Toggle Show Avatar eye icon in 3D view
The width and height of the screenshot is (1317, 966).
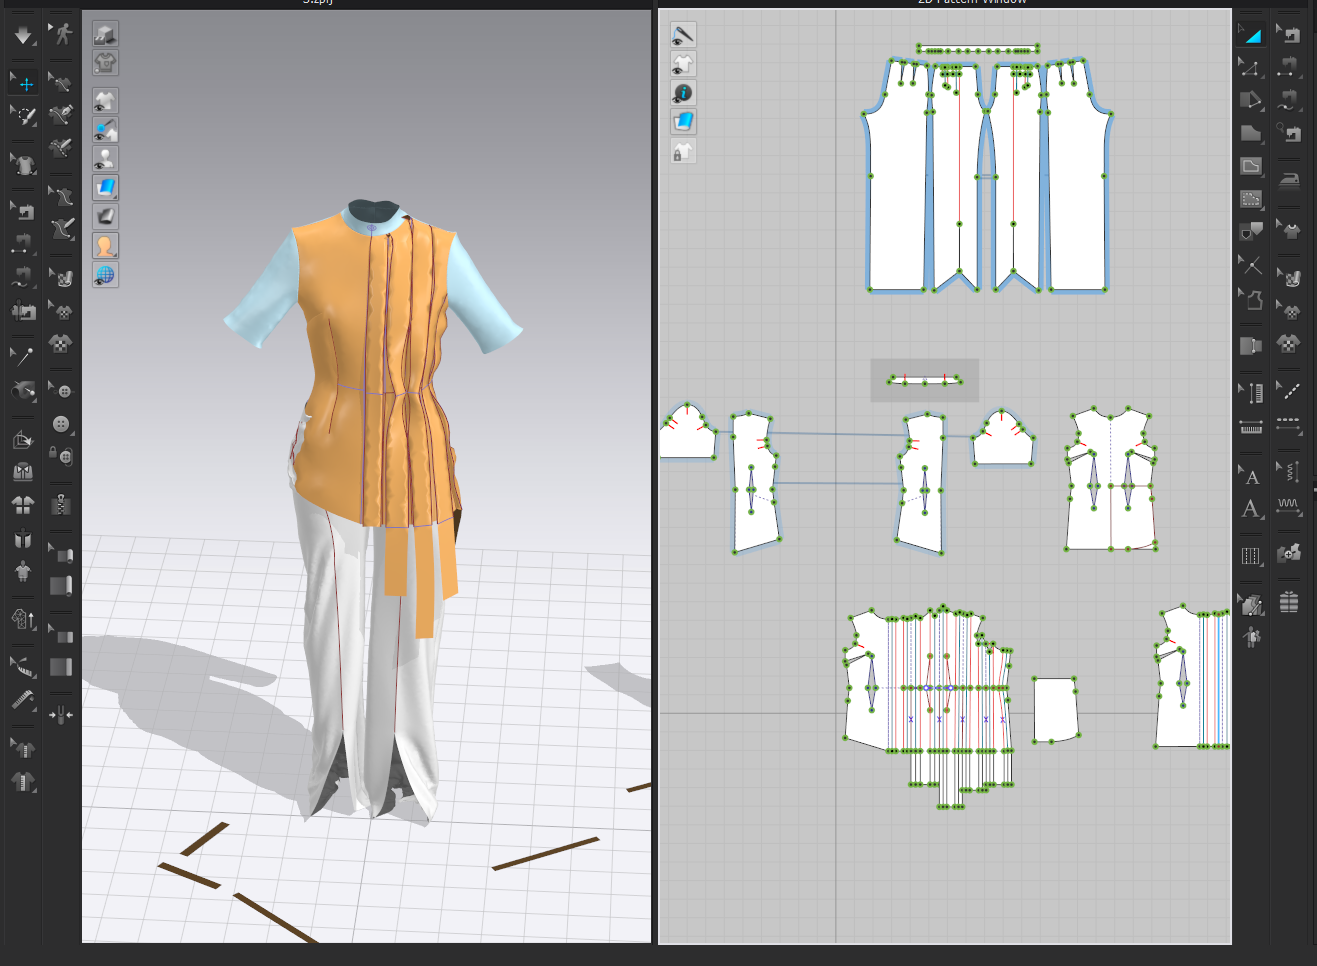point(105,159)
